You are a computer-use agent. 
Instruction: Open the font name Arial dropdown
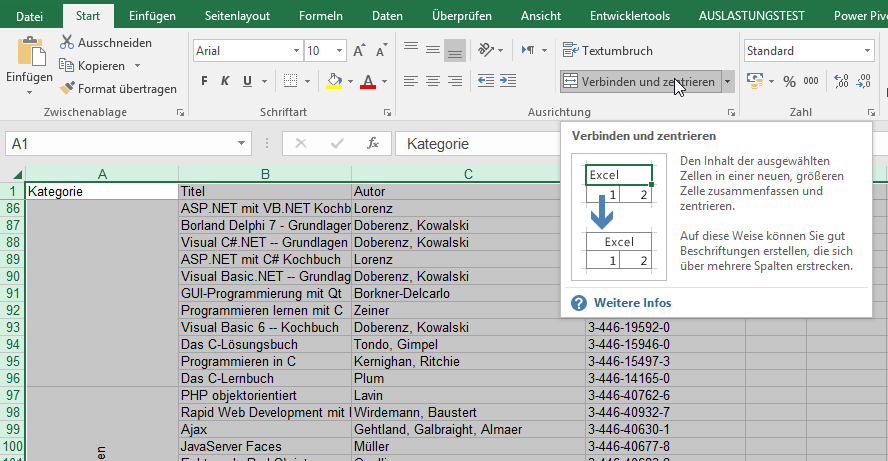[295, 51]
